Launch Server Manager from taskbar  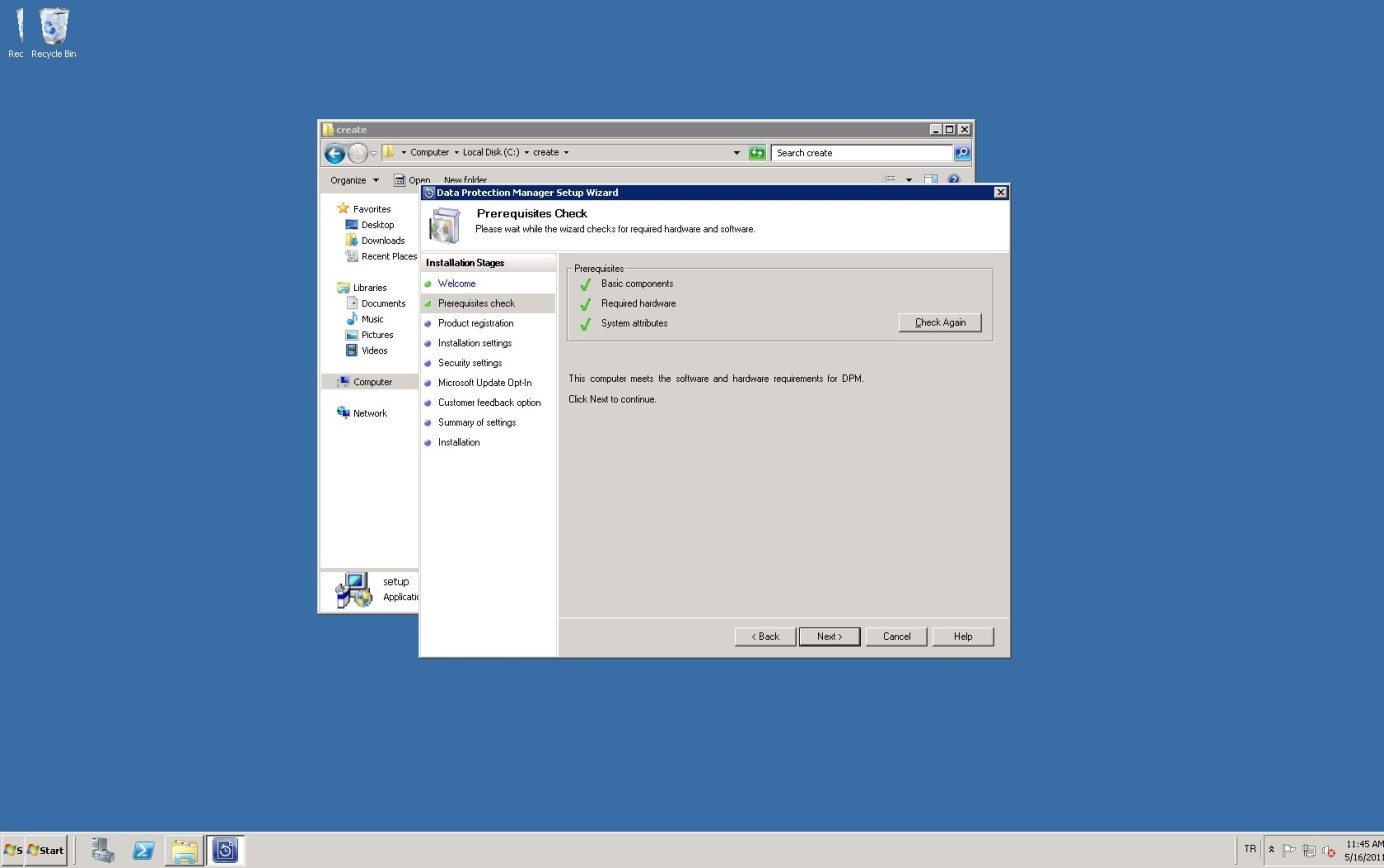102,850
